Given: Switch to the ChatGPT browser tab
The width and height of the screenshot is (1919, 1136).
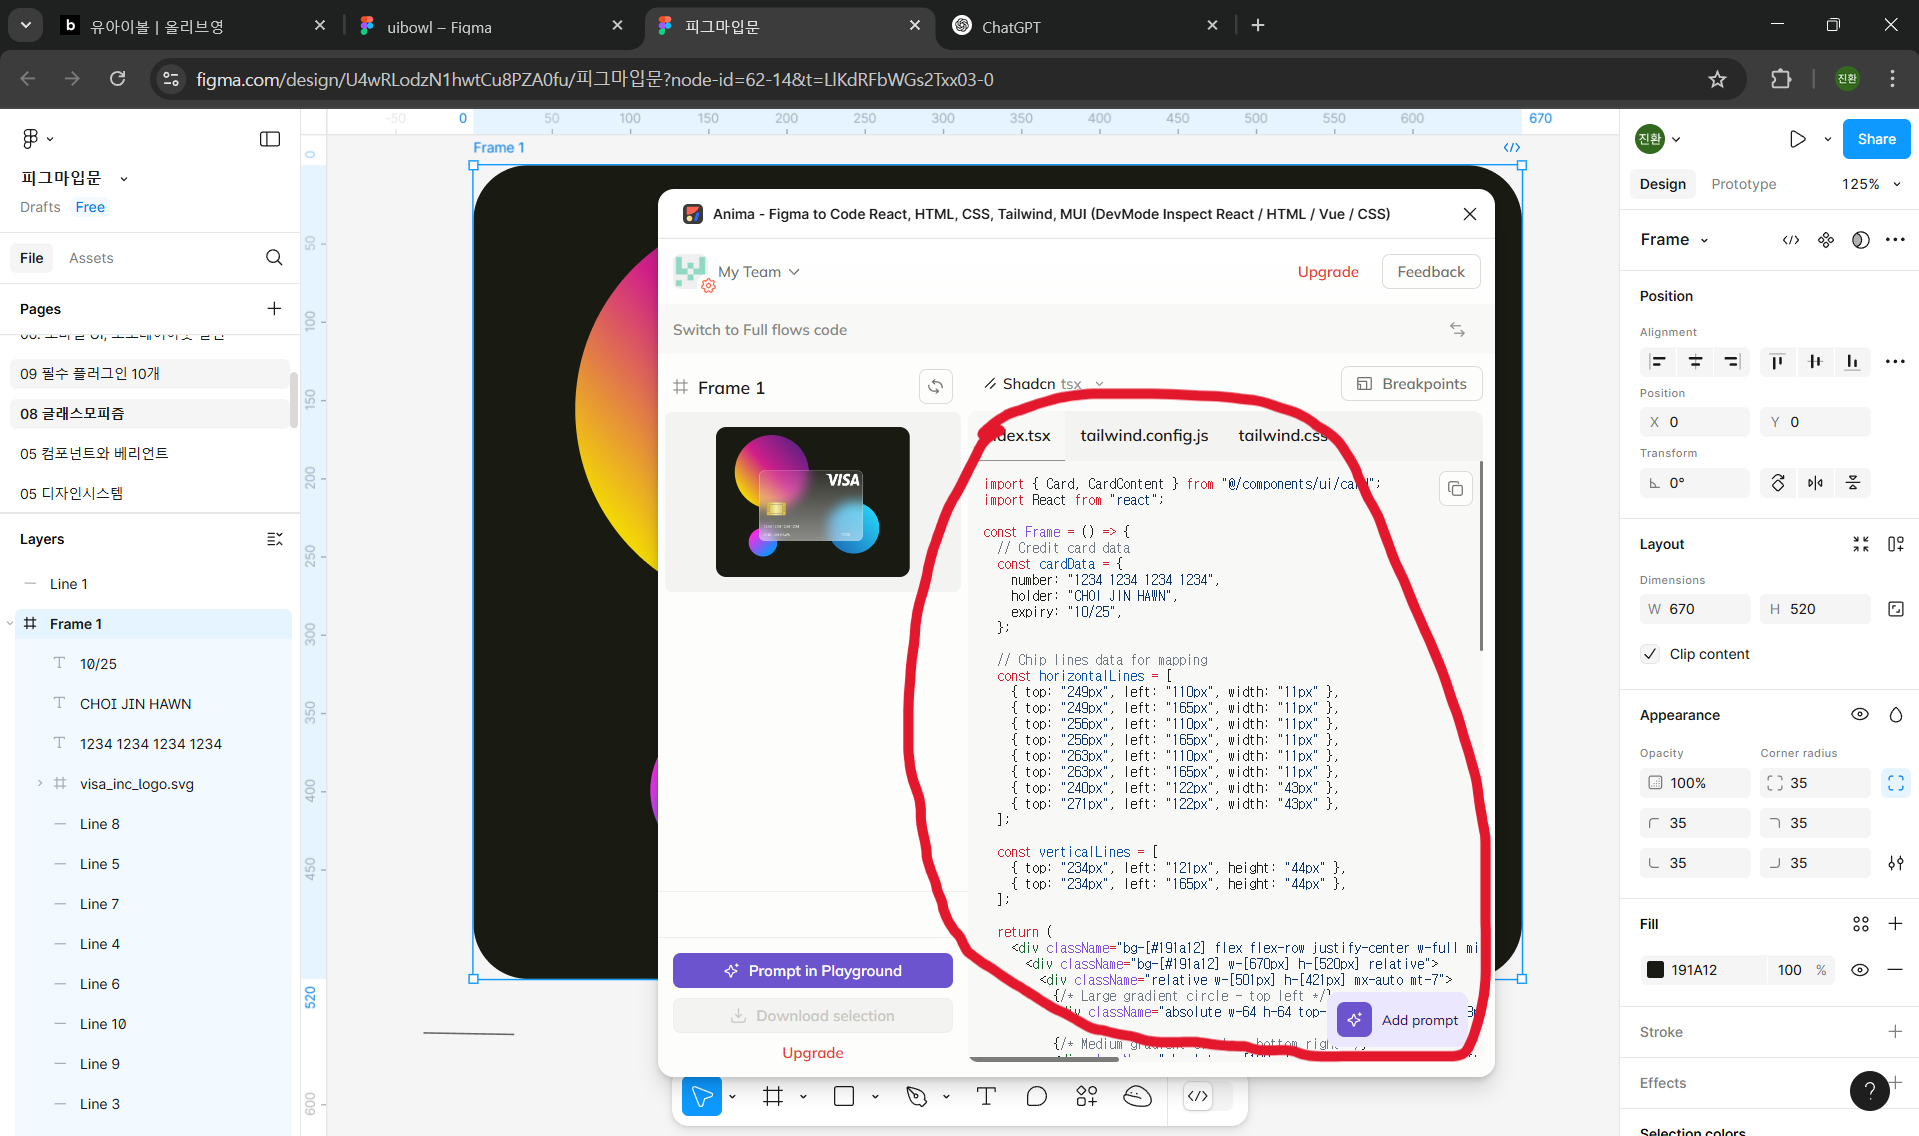Looking at the screenshot, I should (1086, 26).
